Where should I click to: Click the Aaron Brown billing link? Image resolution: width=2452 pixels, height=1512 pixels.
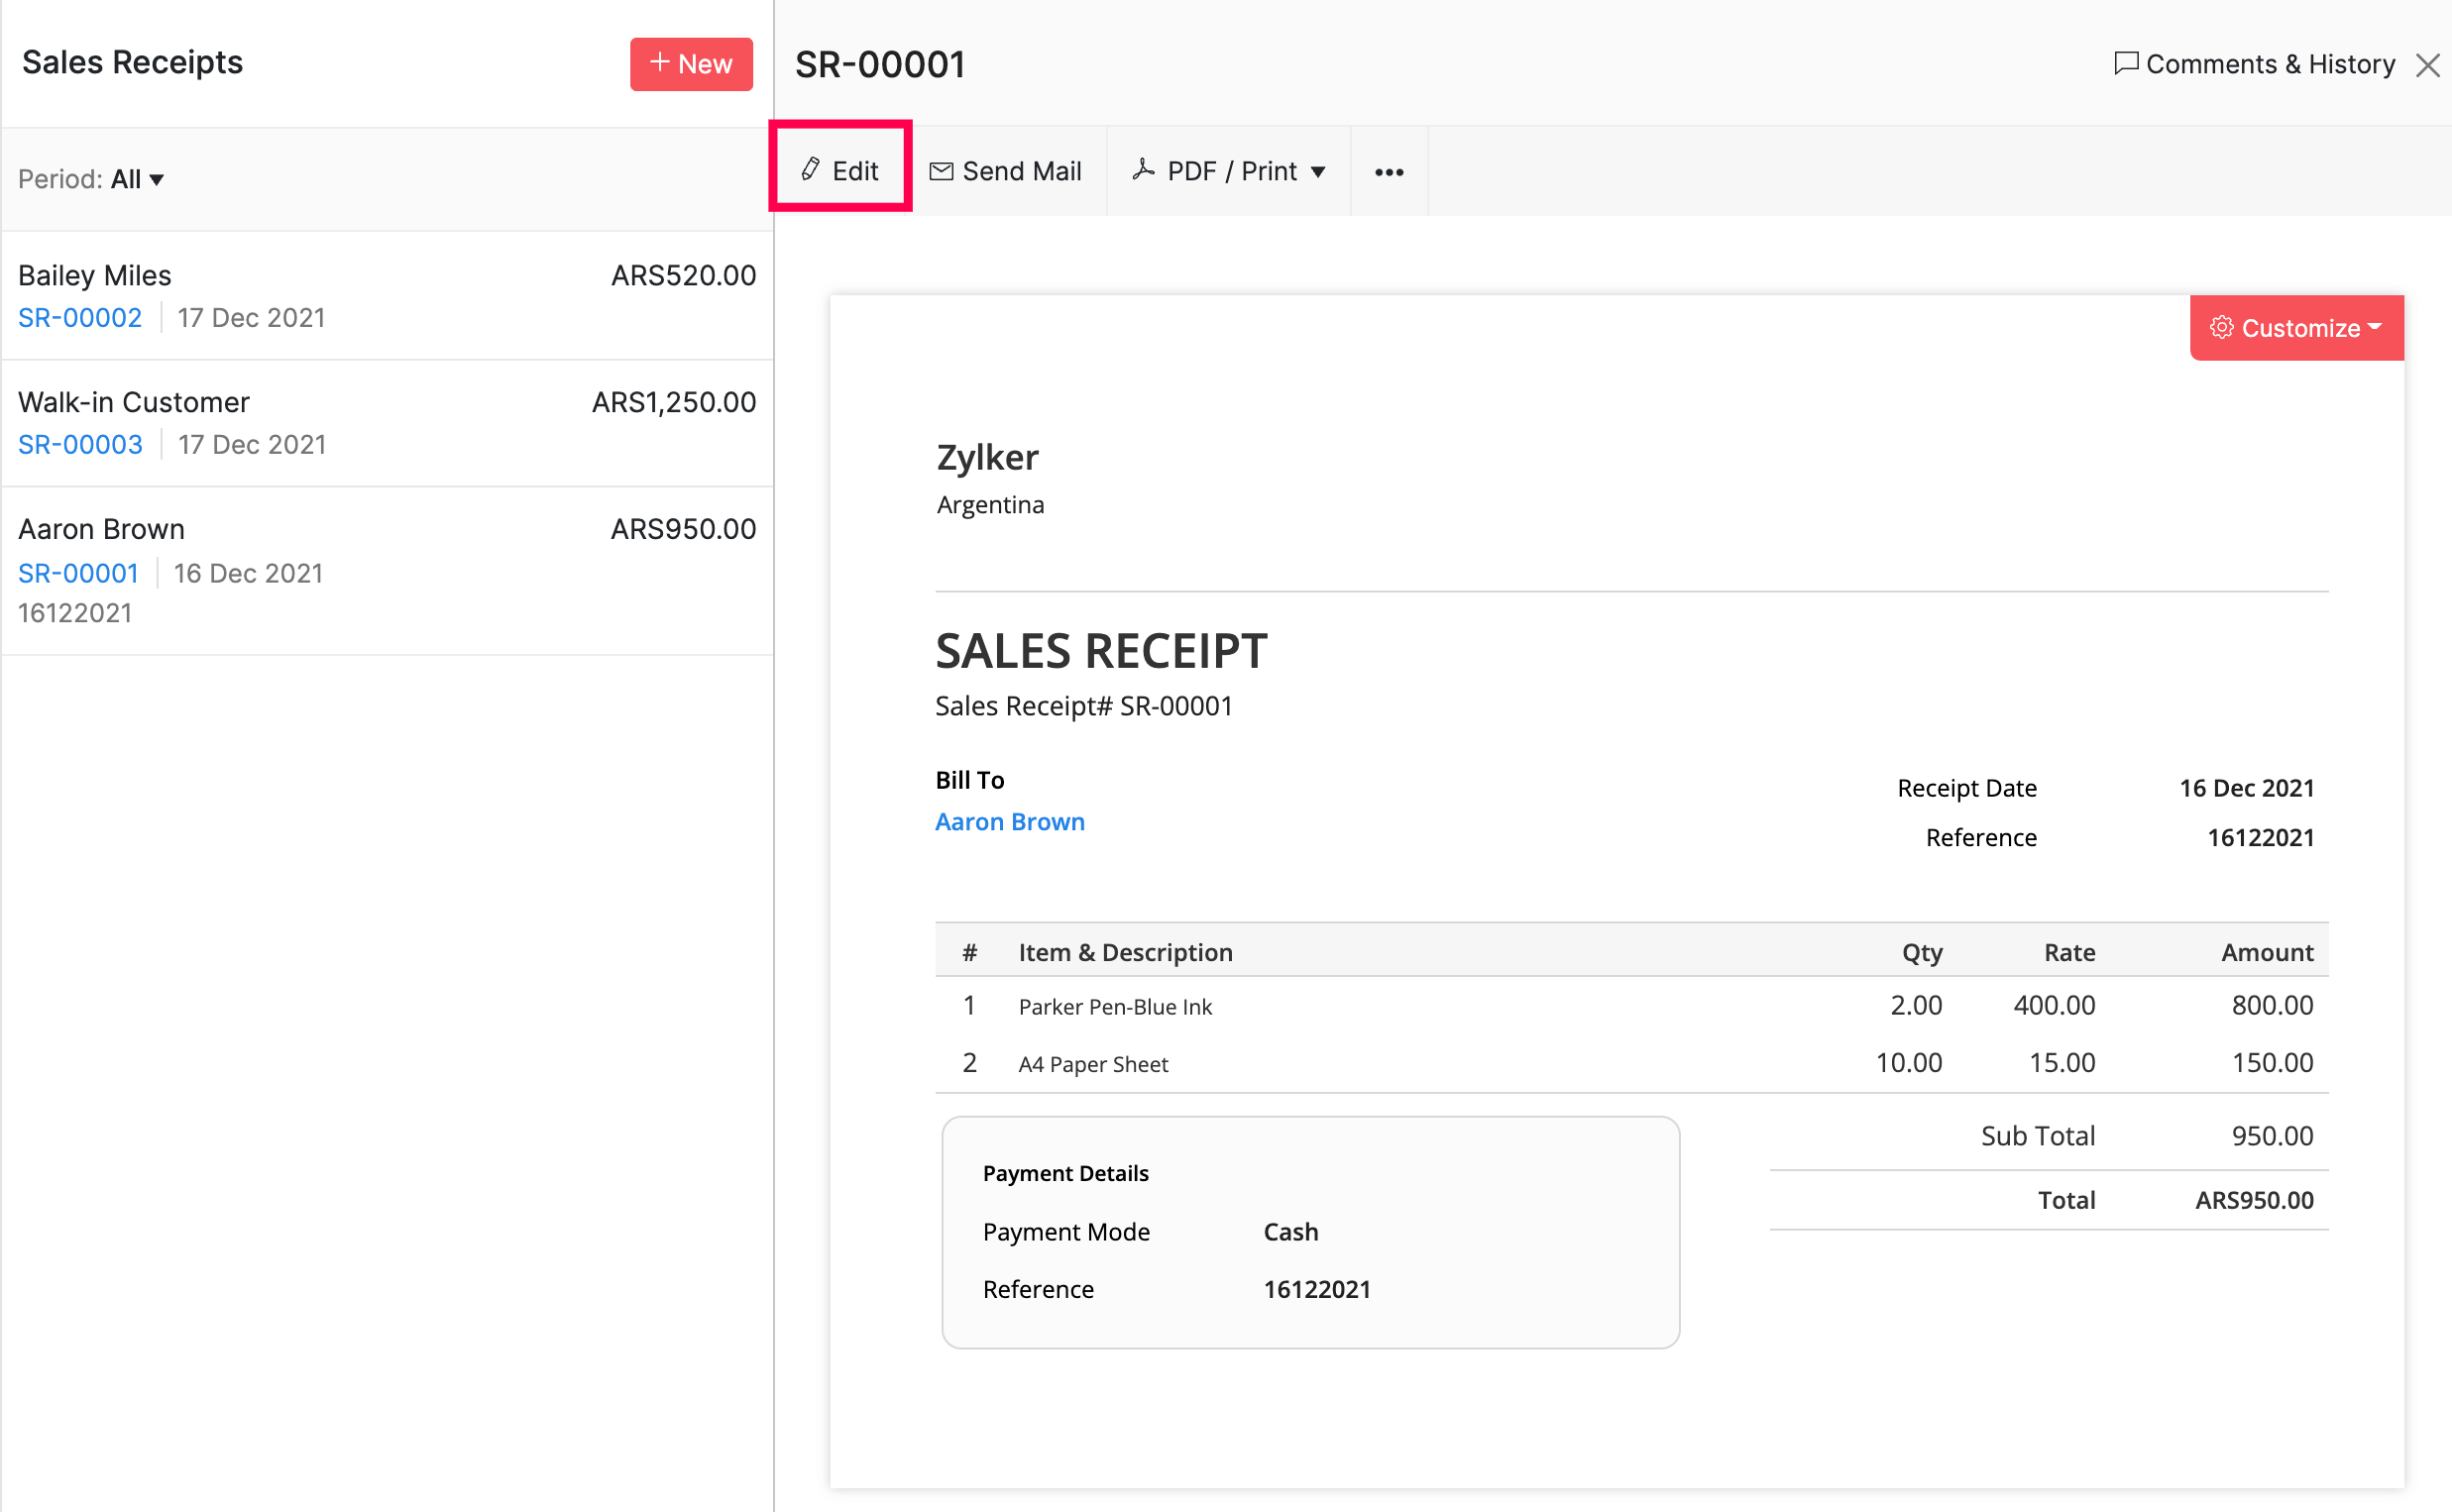pyautogui.click(x=1011, y=822)
